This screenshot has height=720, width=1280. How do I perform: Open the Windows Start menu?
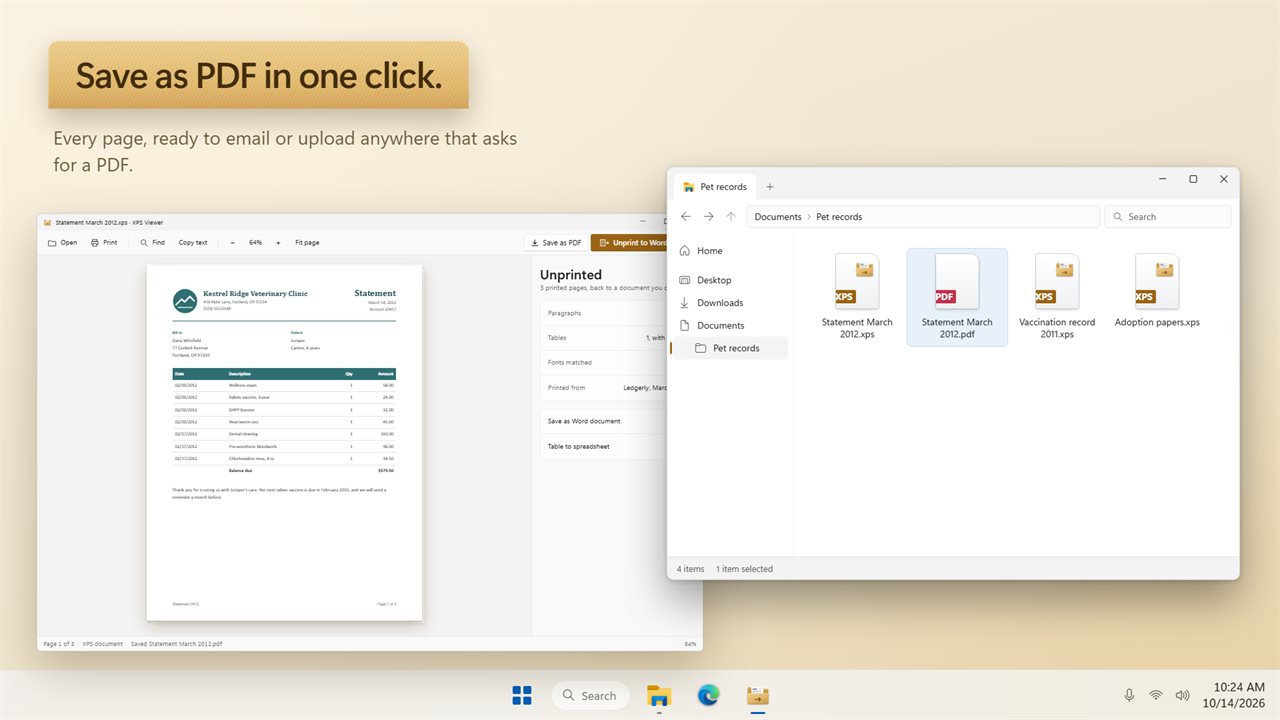pyautogui.click(x=522, y=695)
